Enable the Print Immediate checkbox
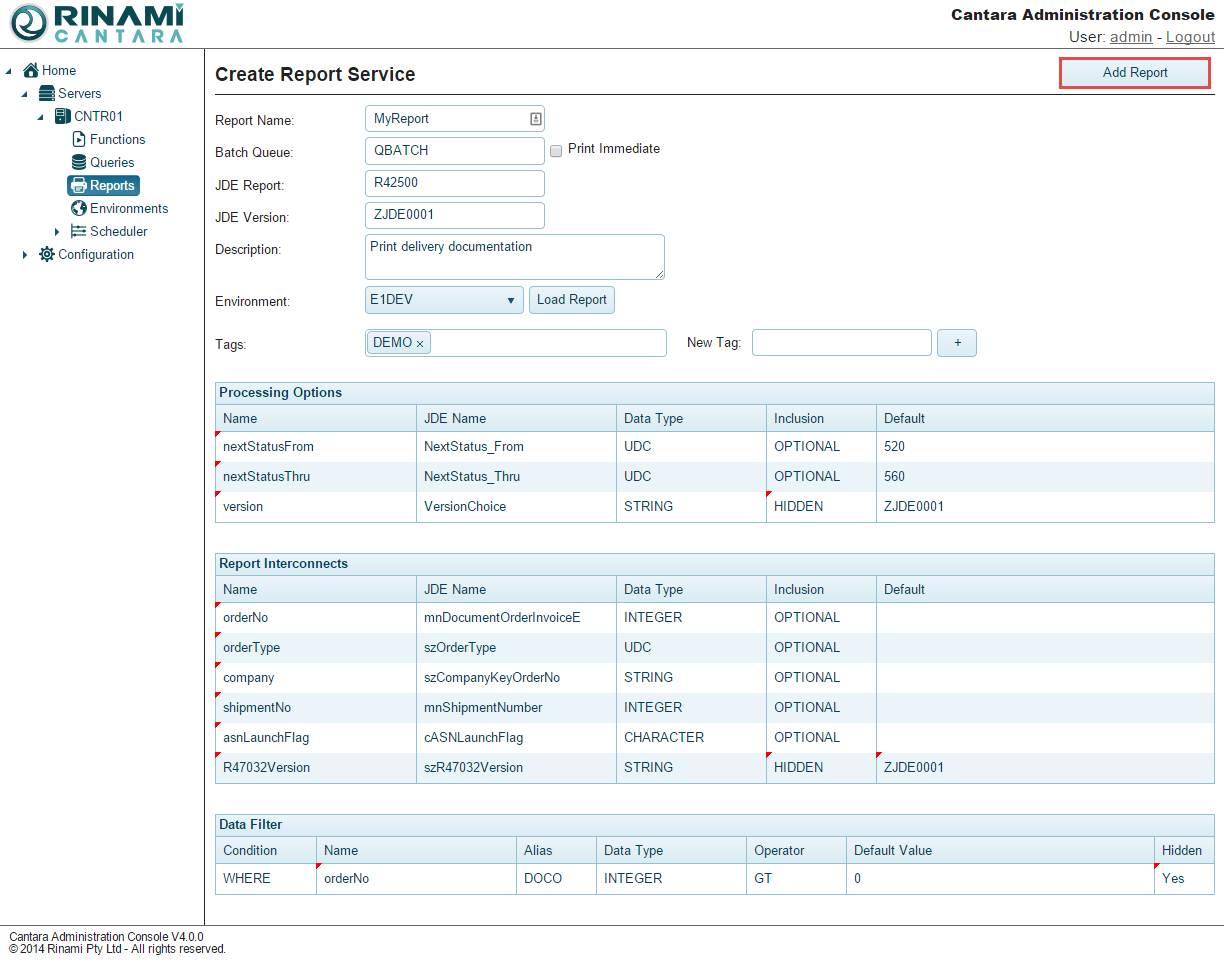 pyautogui.click(x=556, y=150)
